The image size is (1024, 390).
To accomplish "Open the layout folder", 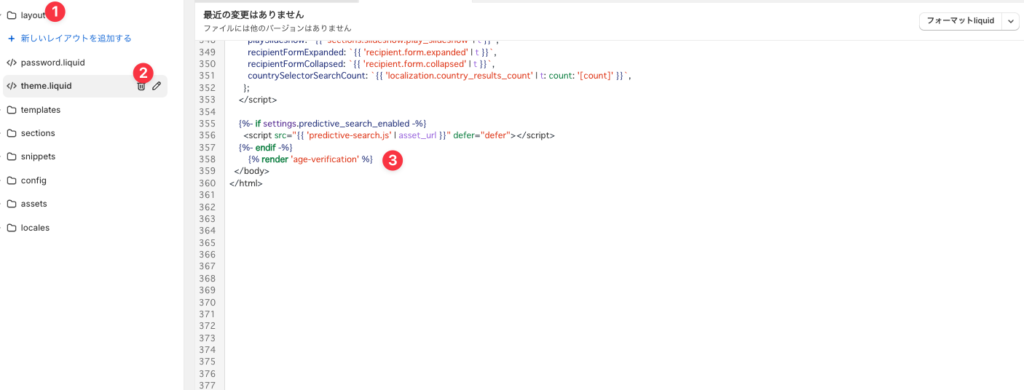I will pos(33,15).
